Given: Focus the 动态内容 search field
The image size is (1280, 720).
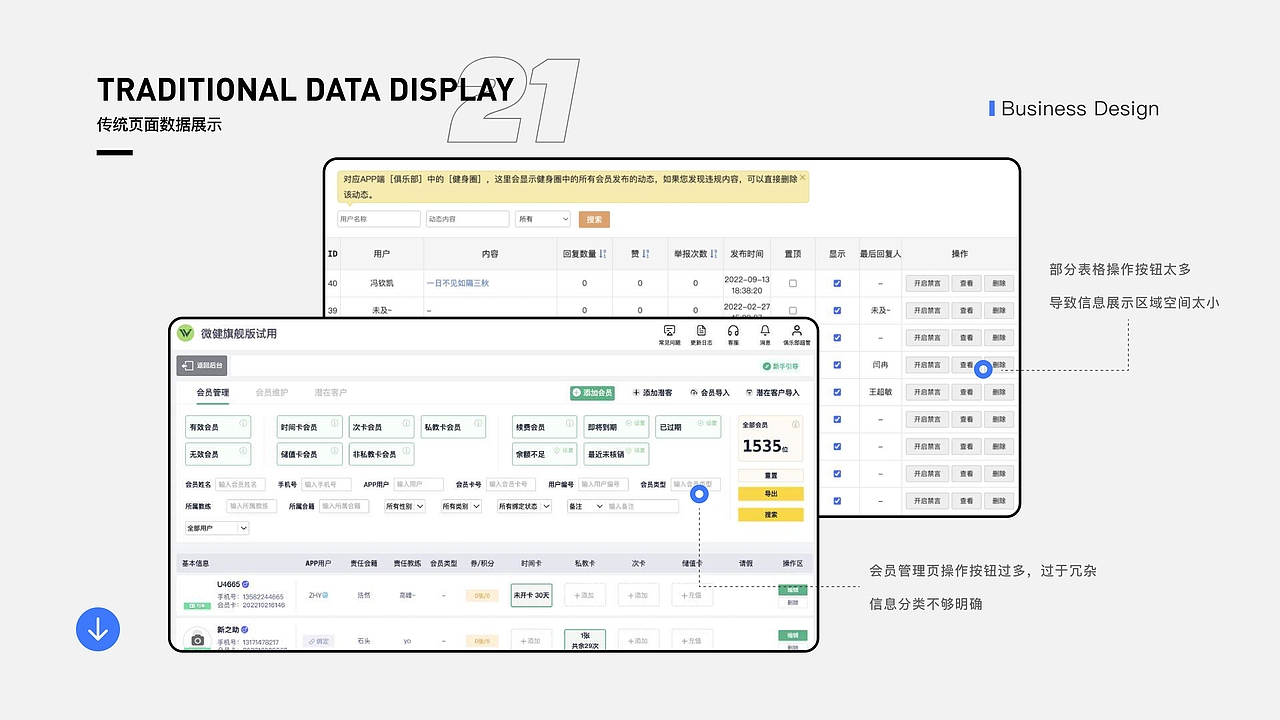Looking at the screenshot, I should [x=468, y=219].
